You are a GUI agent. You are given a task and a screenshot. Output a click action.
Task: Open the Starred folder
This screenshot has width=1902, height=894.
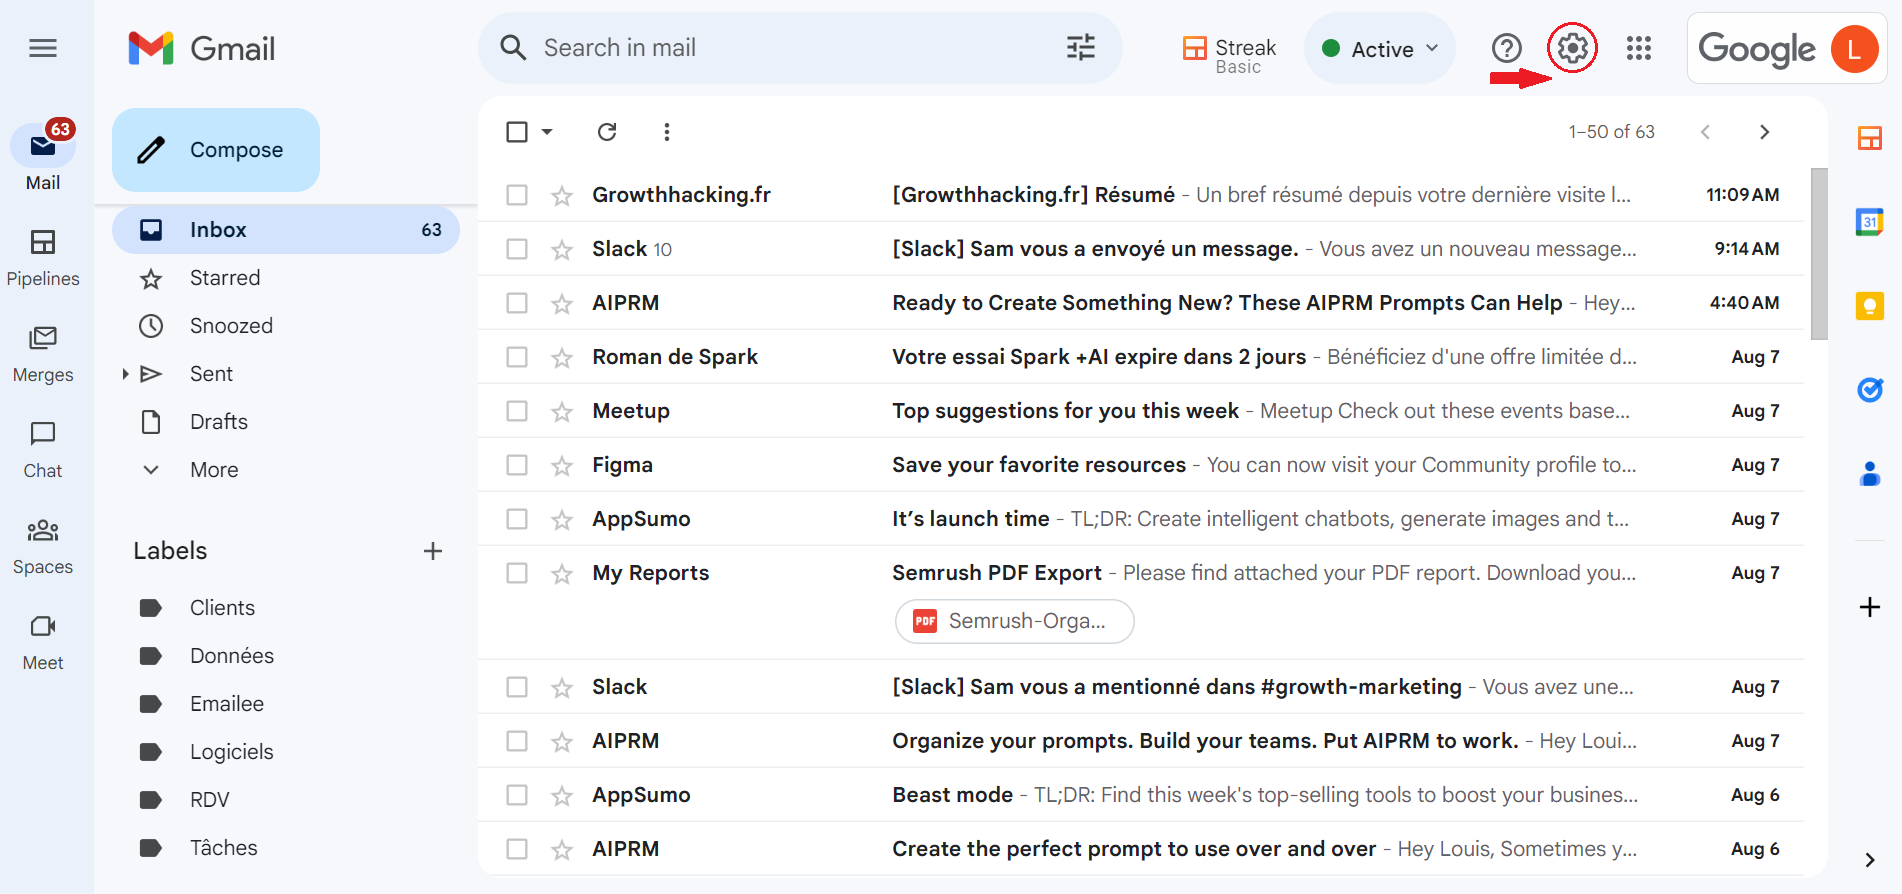coord(286,278)
